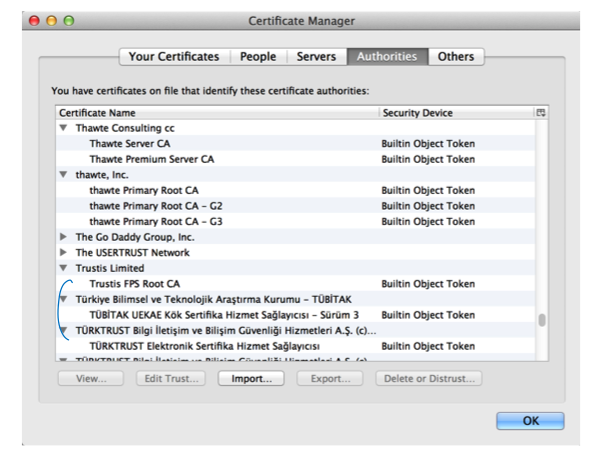This screenshot has width=600, height=450.
Task: Collapse the Türkiye Bilimsel ve Teknolojik group
Action: (64, 299)
